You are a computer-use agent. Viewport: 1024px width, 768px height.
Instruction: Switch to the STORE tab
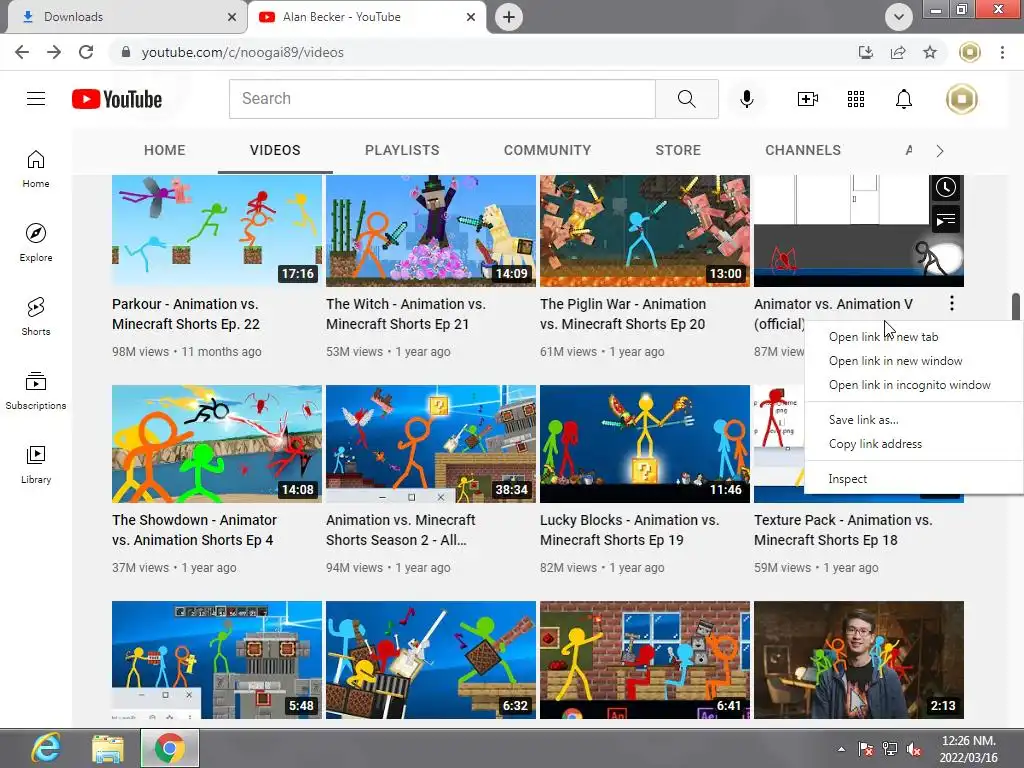pos(678,150)
